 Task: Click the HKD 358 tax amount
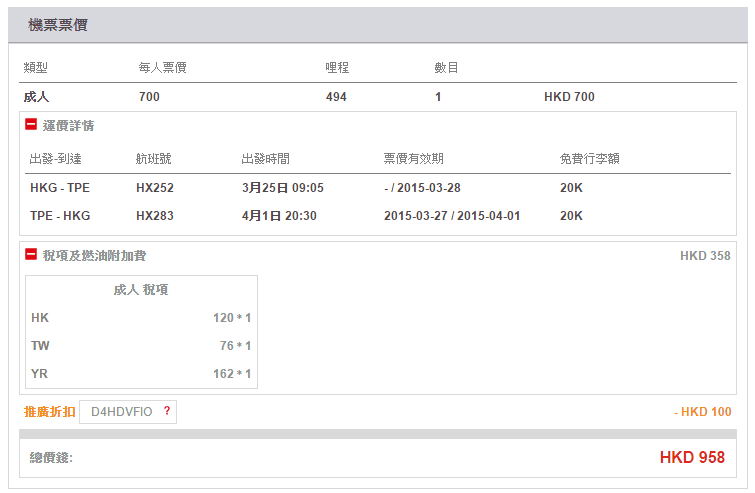[705, 256]
